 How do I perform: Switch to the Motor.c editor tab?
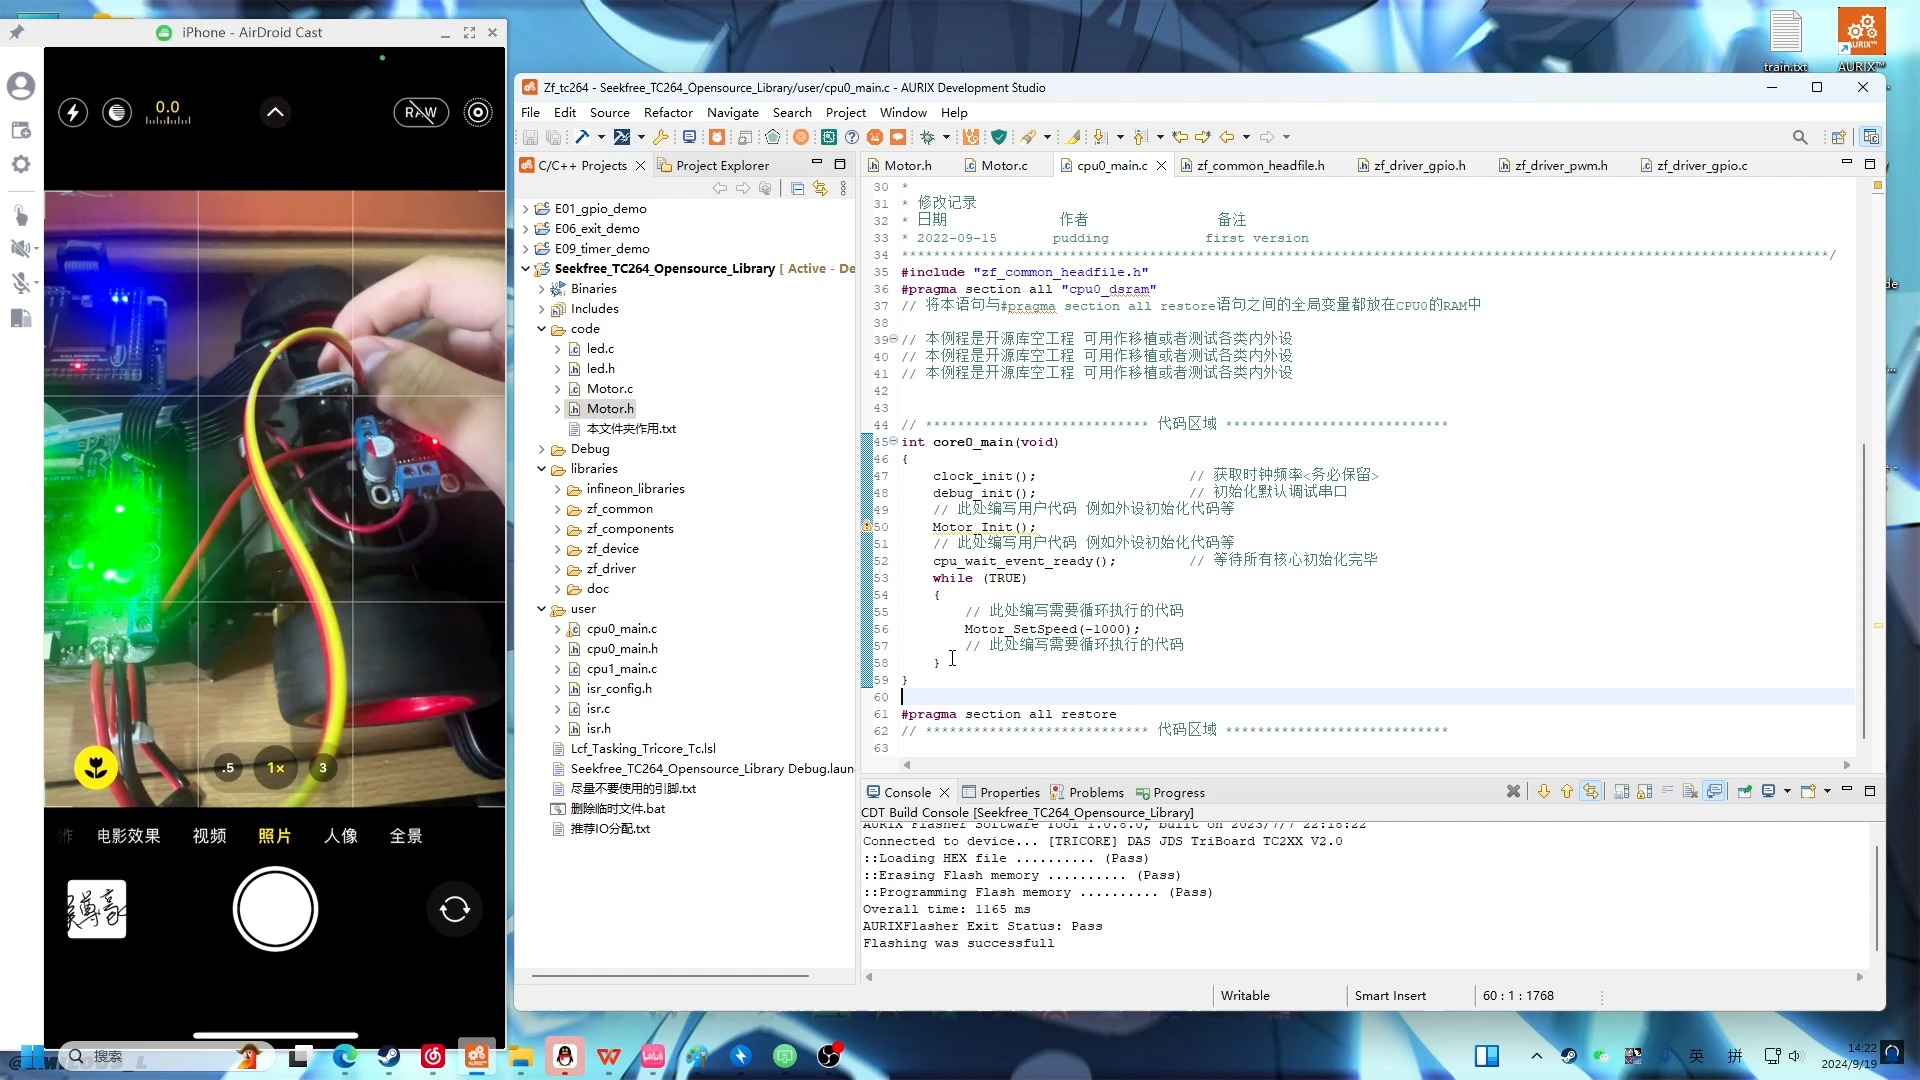(1003, 165)
